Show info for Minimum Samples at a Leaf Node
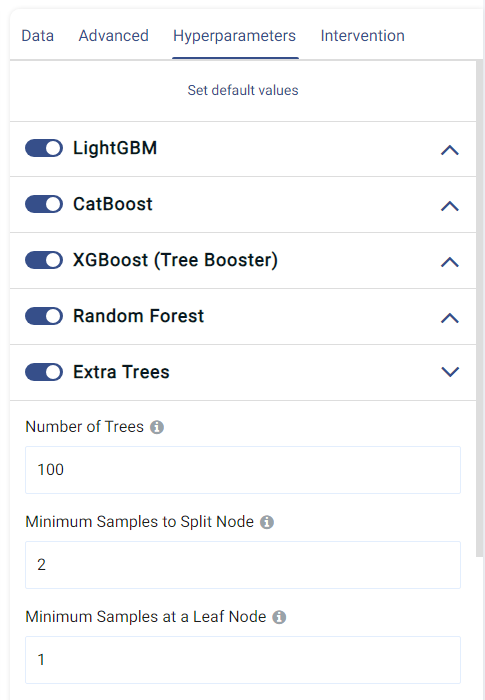Viewport: 485px width, 700px height. point(279,617)
